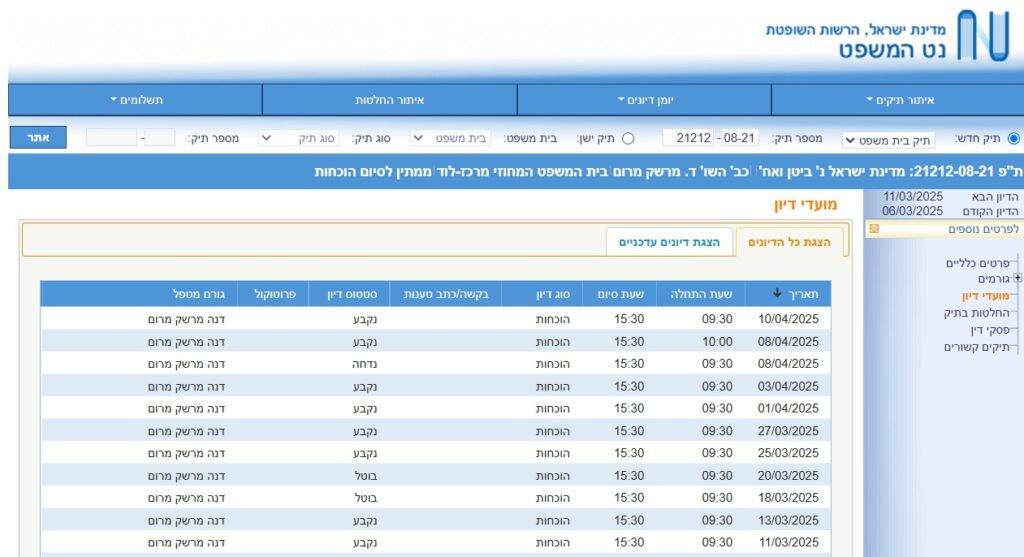Screen dimensions: 1024x557
Task: Click date 25/03/2025 in the table
Action: coord(788,453)
